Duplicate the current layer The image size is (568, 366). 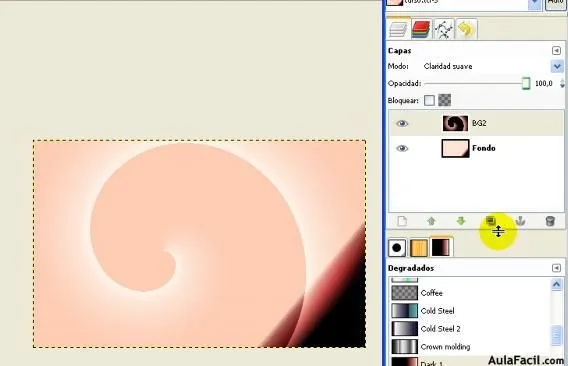pos(490,221)
